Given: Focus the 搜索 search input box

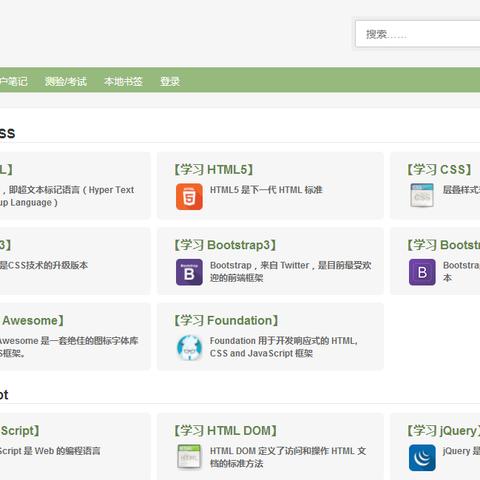Looking at the screenshot, I should coord(417,34).
